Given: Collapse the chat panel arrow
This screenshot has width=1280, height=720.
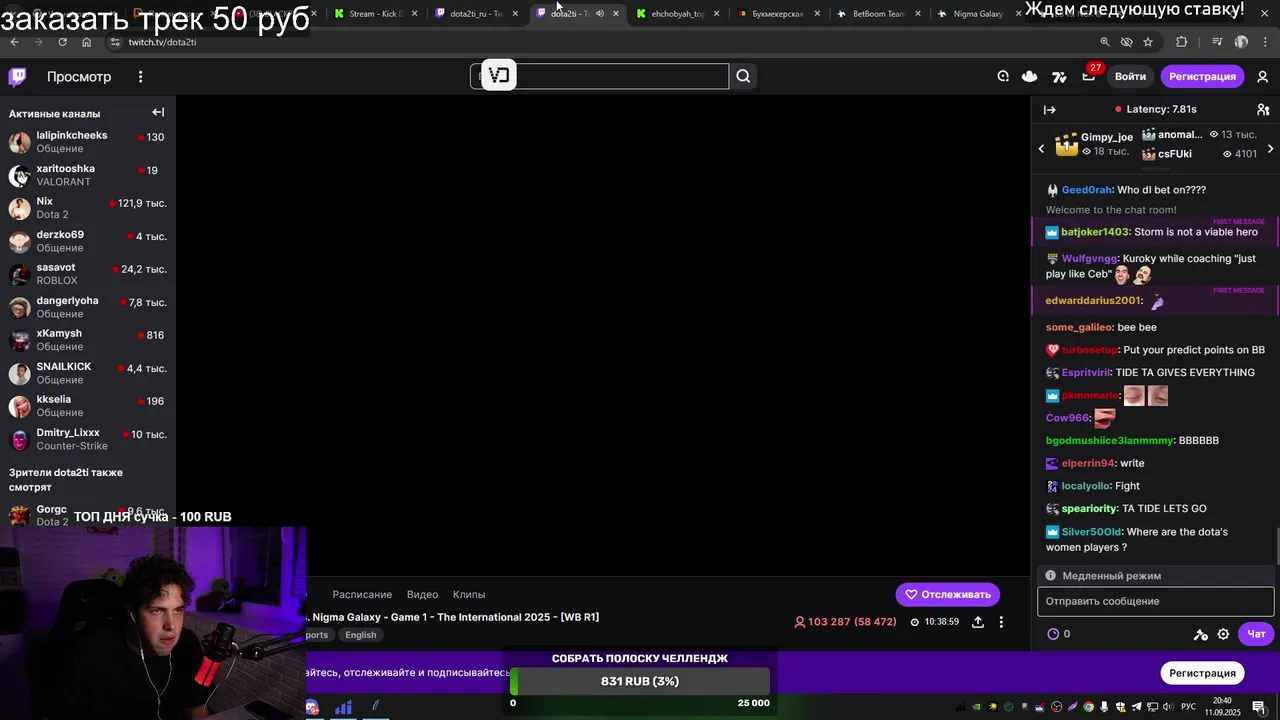Looking at the screenshot, I should pos(1049,110).
